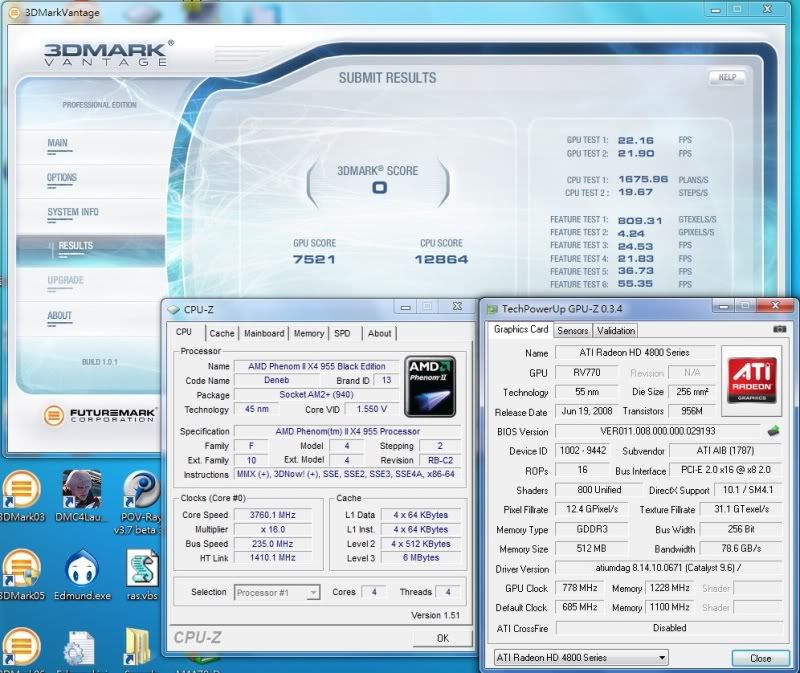The width and height of the screenshot is (800, 673).
Task: Click the Level 3 cache 6 MBytes value
Action: coord(421,558)
